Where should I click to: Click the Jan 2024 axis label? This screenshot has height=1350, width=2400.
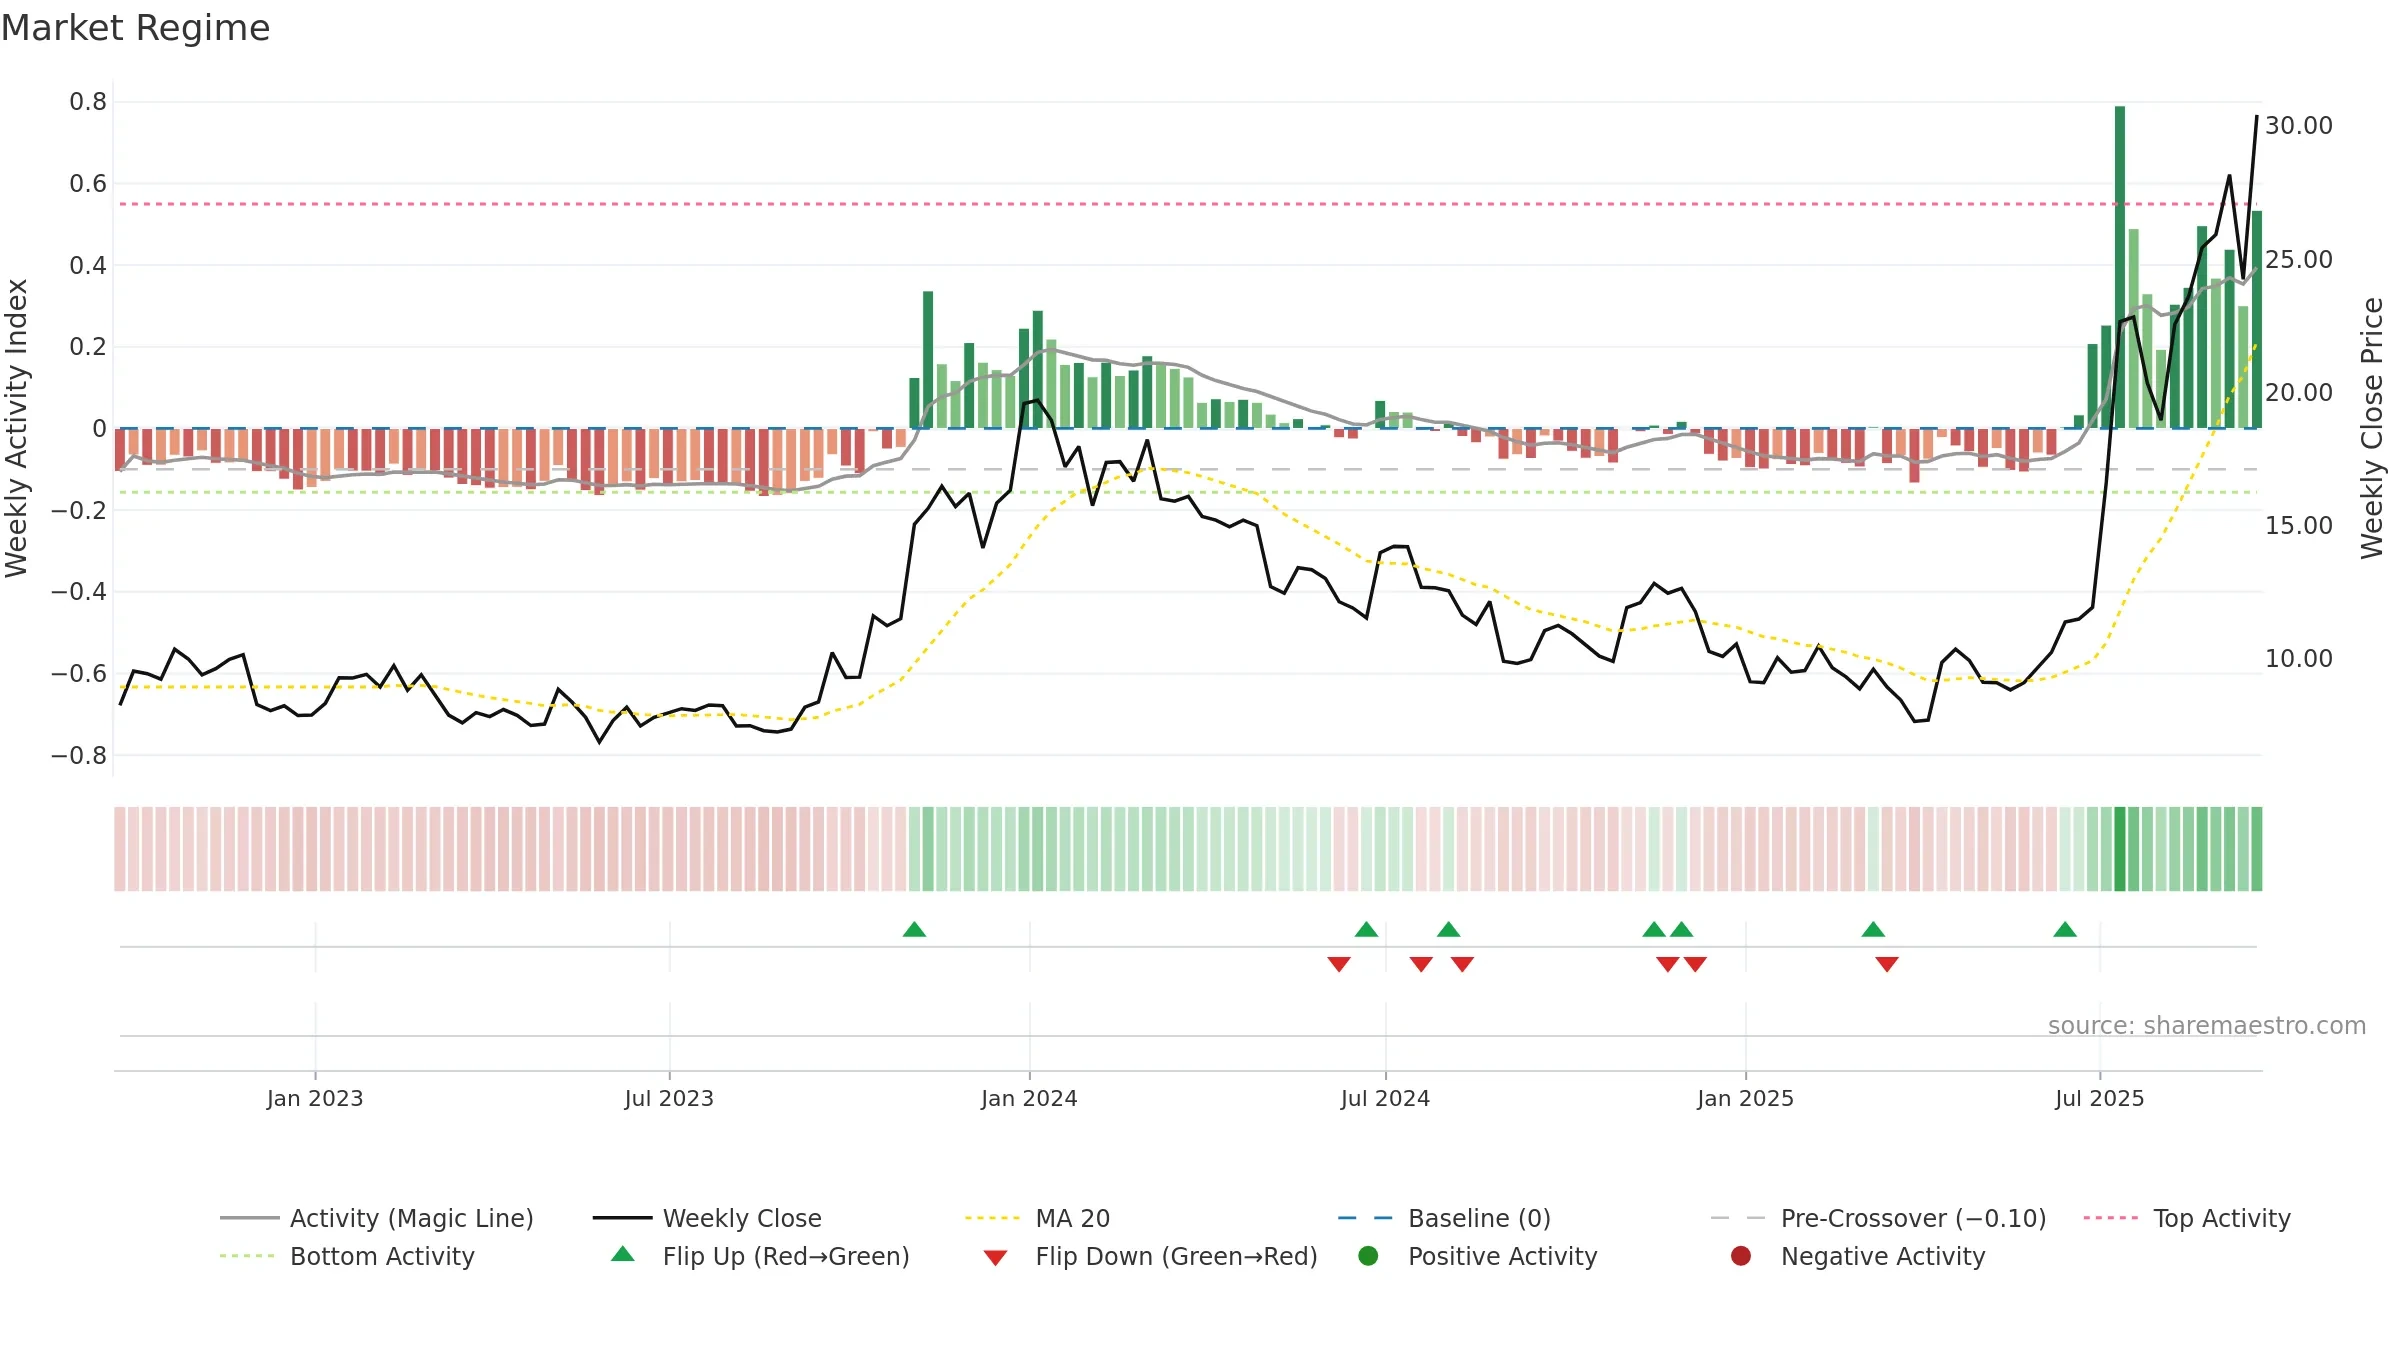pos(1029,1098)
